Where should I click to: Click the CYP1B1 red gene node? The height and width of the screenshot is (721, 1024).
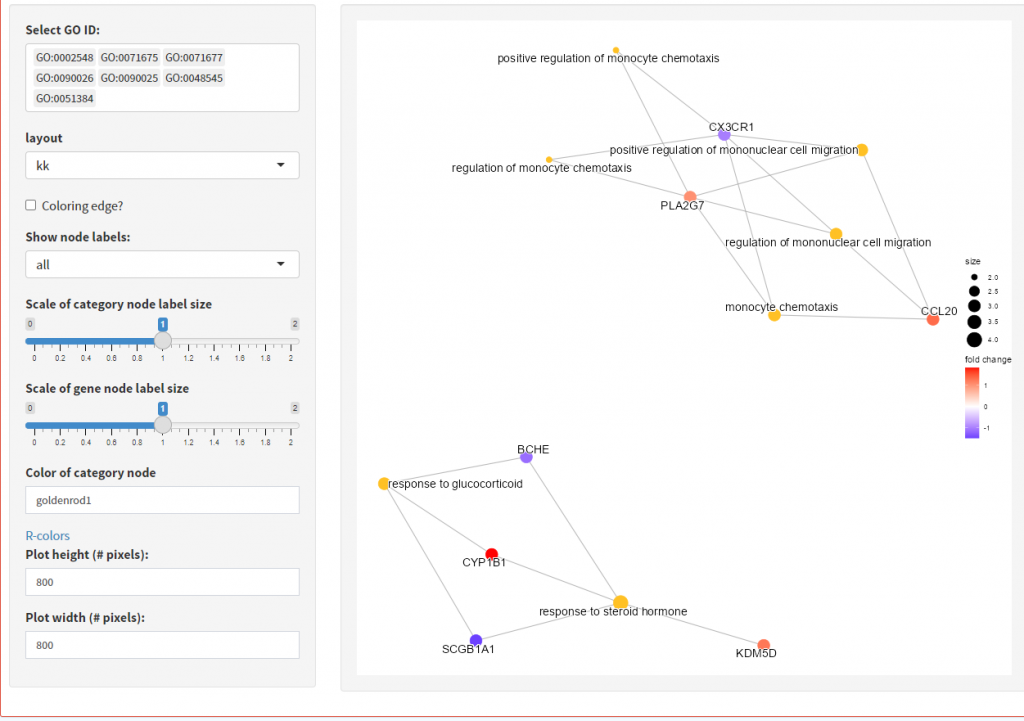coord(491,553)
